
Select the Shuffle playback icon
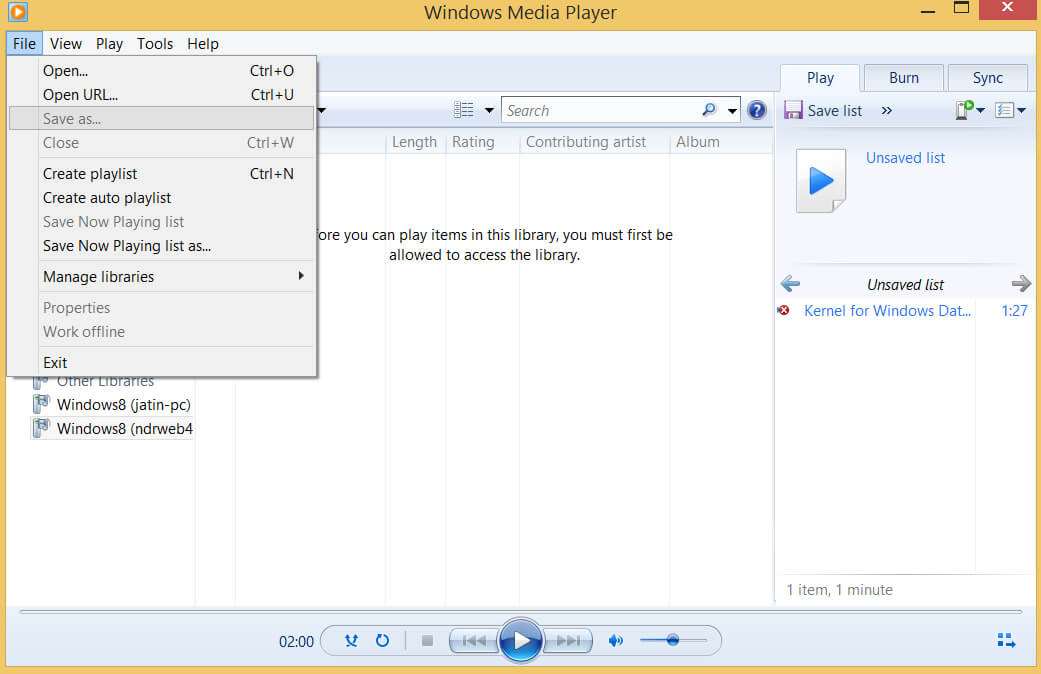click(x=351, y=640)
